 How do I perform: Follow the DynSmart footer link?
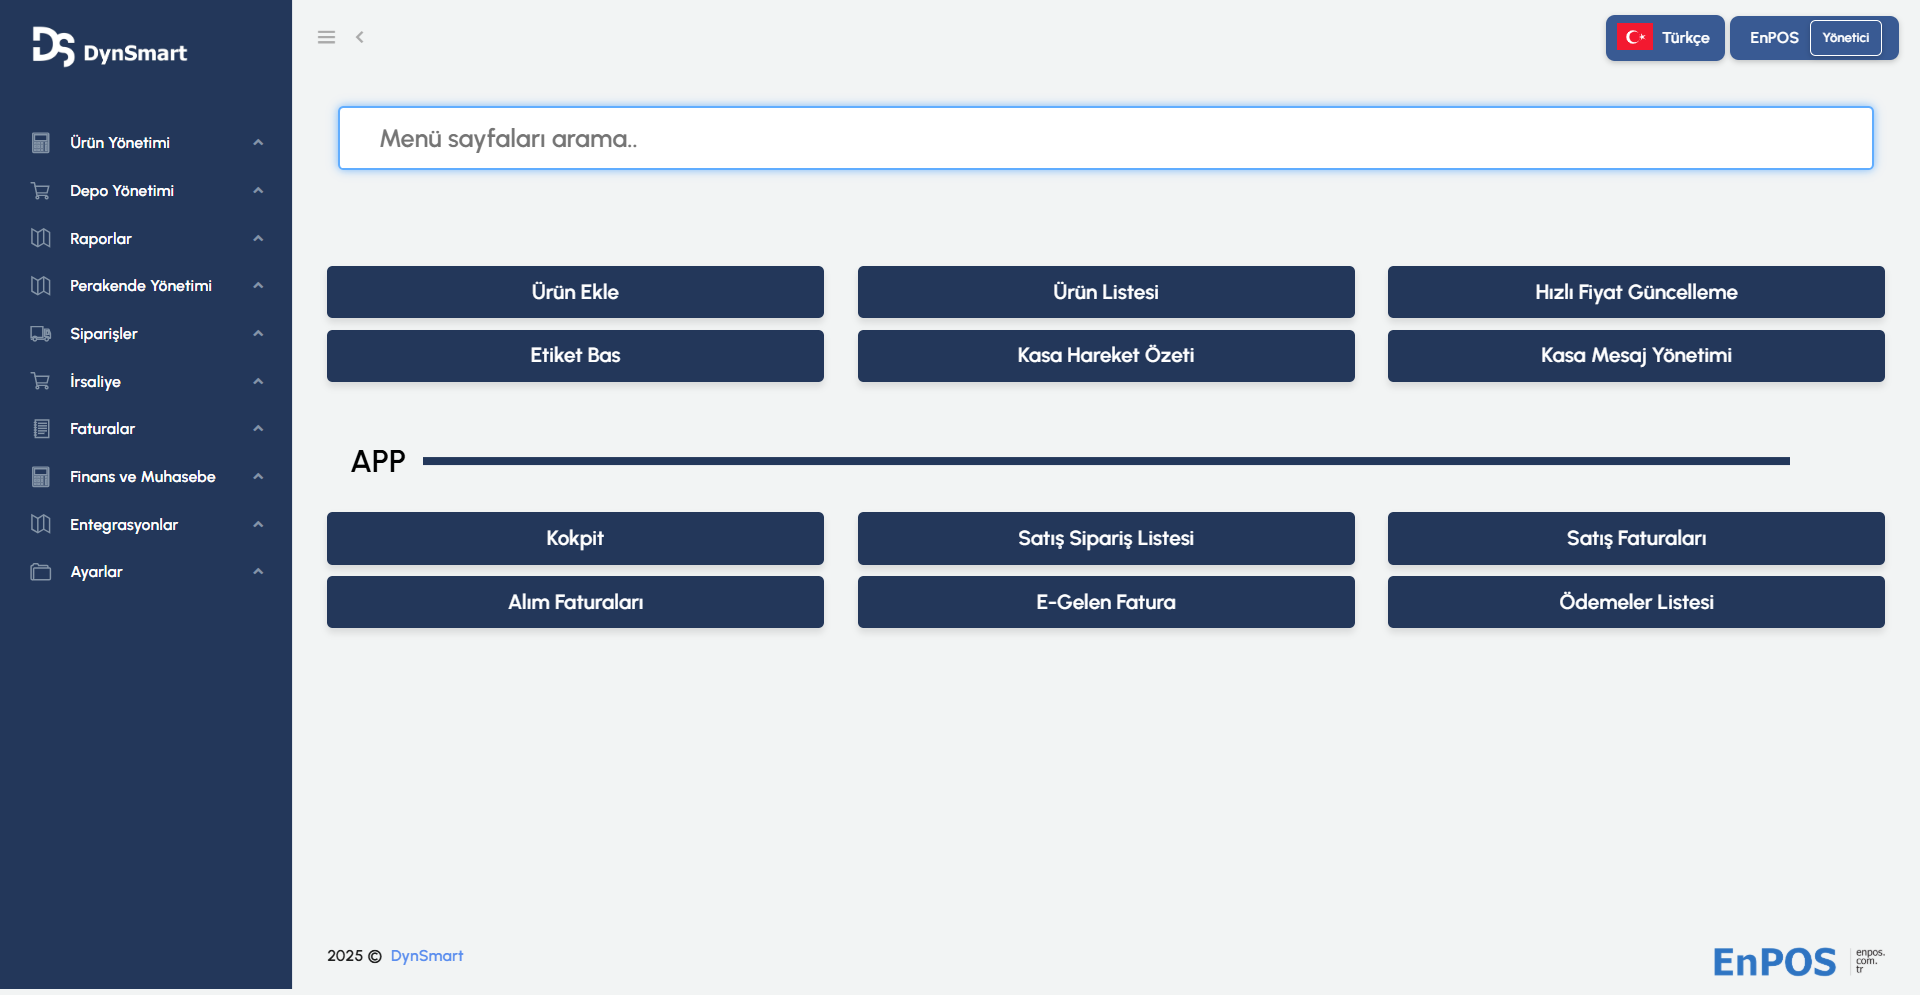pyautogui.click(x=427, y=956)
